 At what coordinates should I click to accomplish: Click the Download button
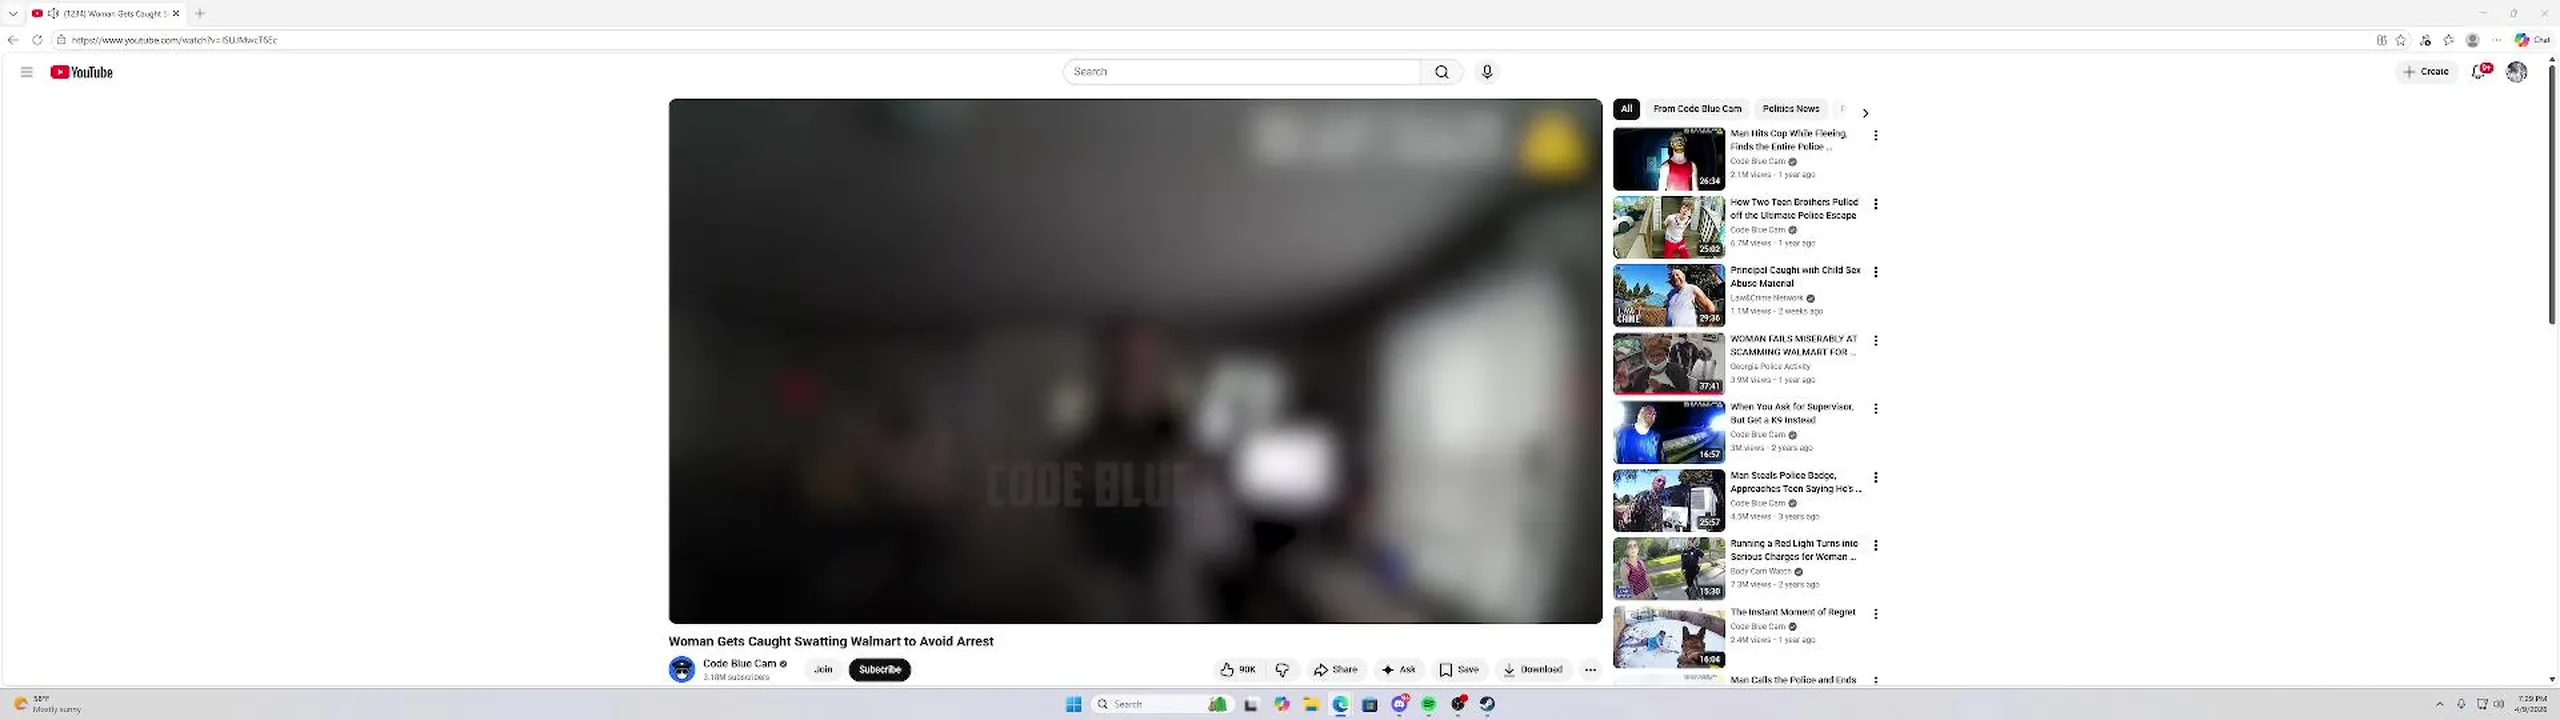coord(1533,670)
